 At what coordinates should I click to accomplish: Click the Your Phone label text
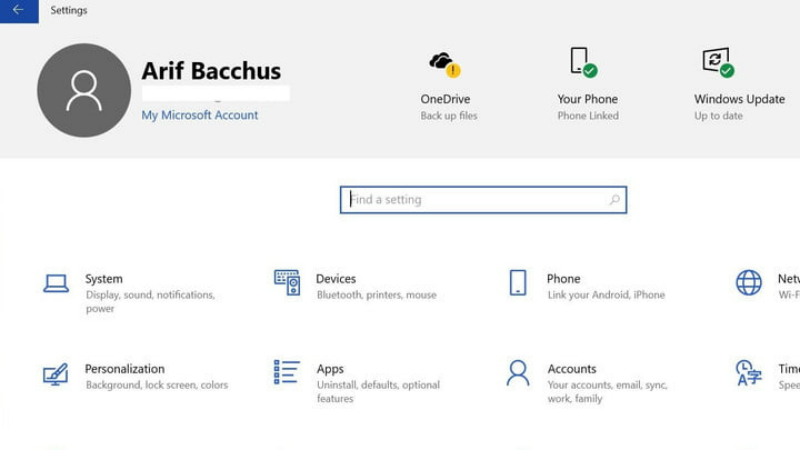[x=587, y=99]
